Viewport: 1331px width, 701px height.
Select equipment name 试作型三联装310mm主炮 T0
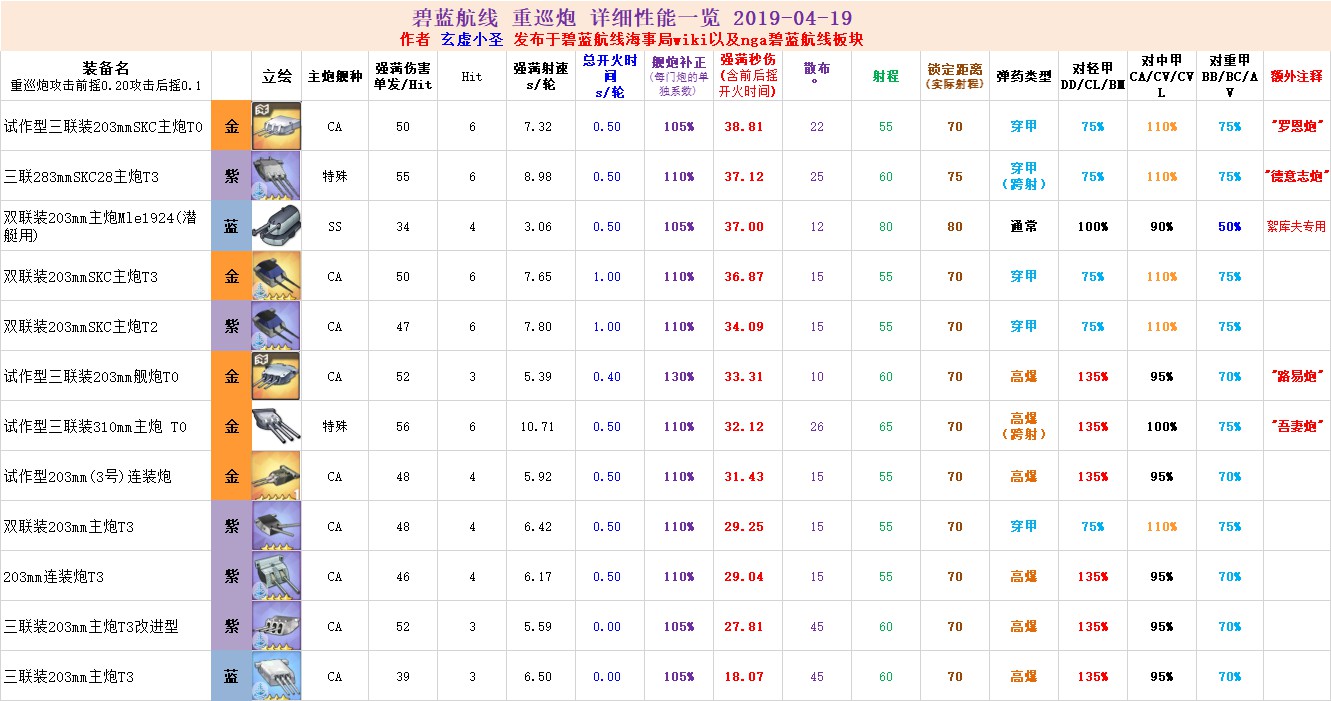pyautogui.click(x=95, y=427)
